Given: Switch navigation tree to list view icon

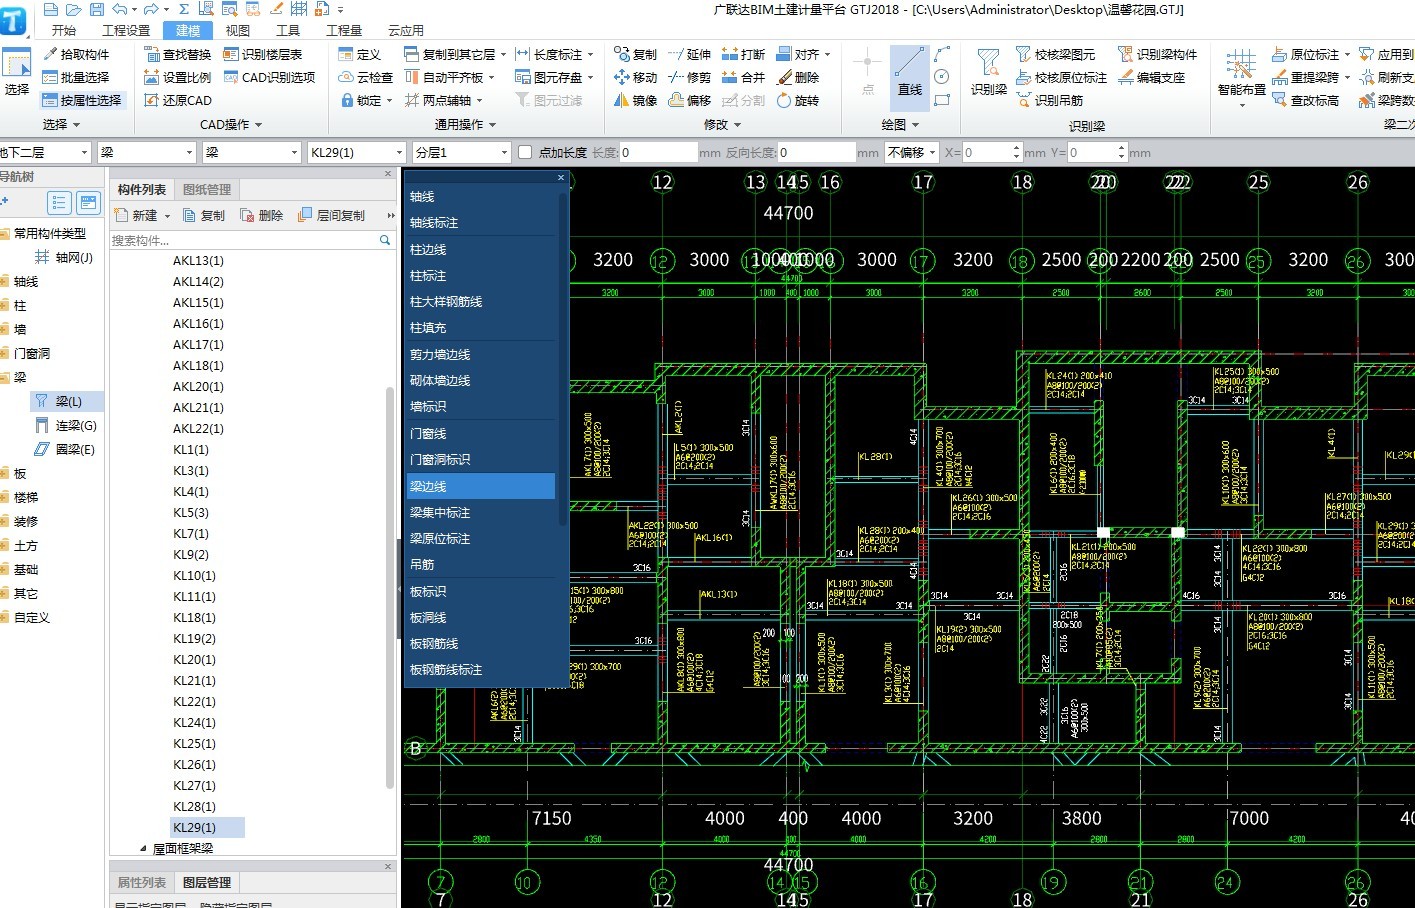Looking at the screenshot, I should 59,203.
